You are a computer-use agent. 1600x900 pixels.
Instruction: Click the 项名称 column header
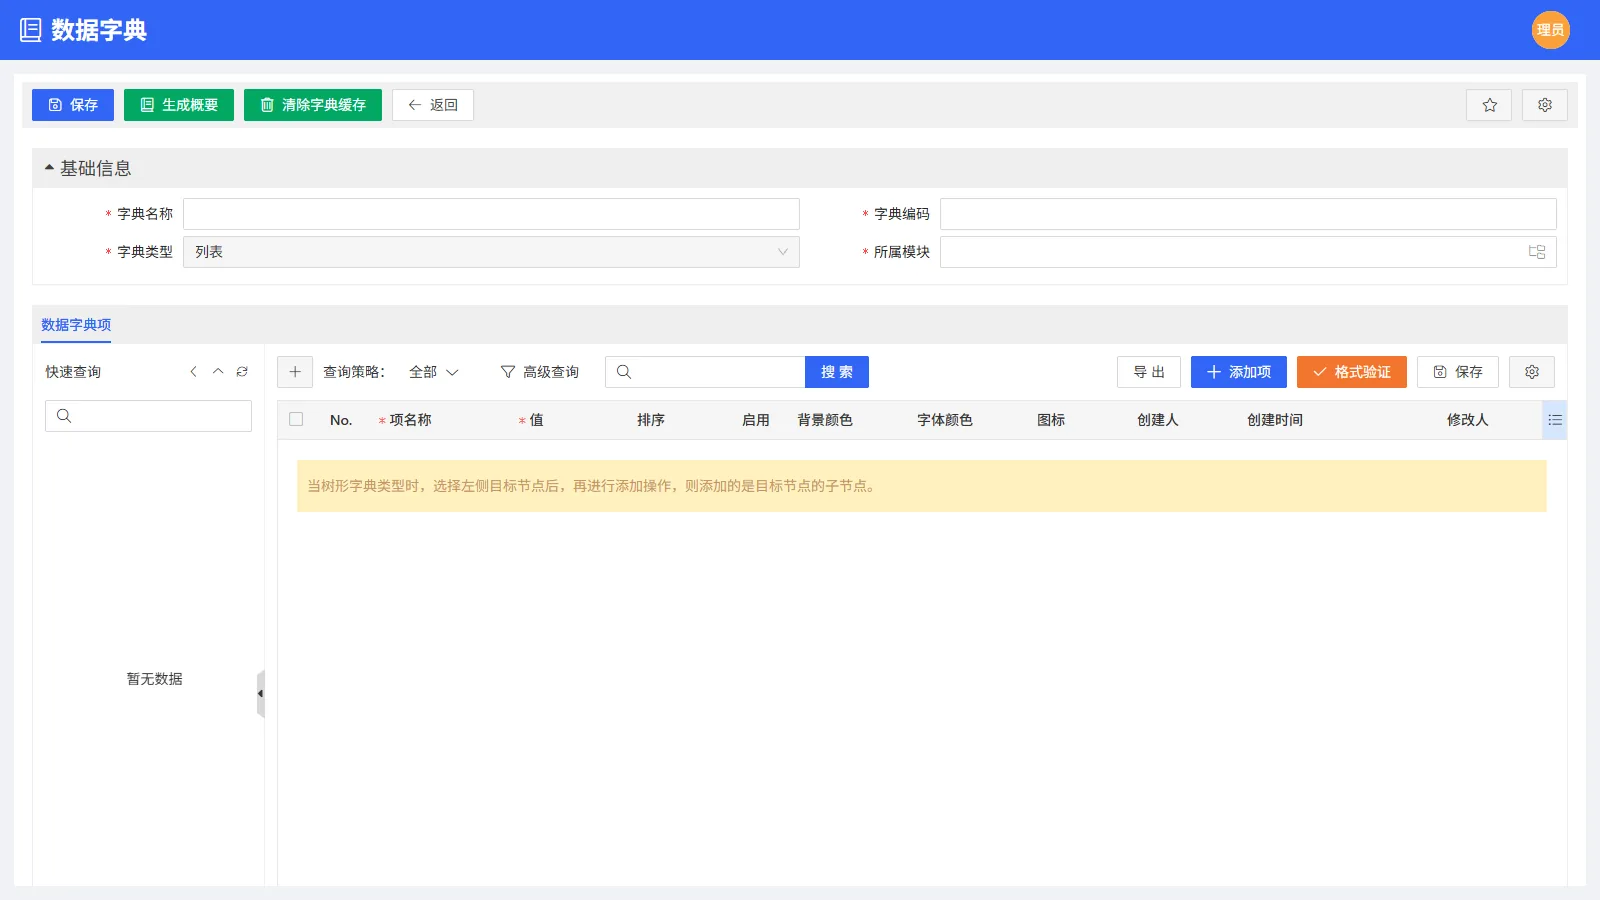[410, 420]
